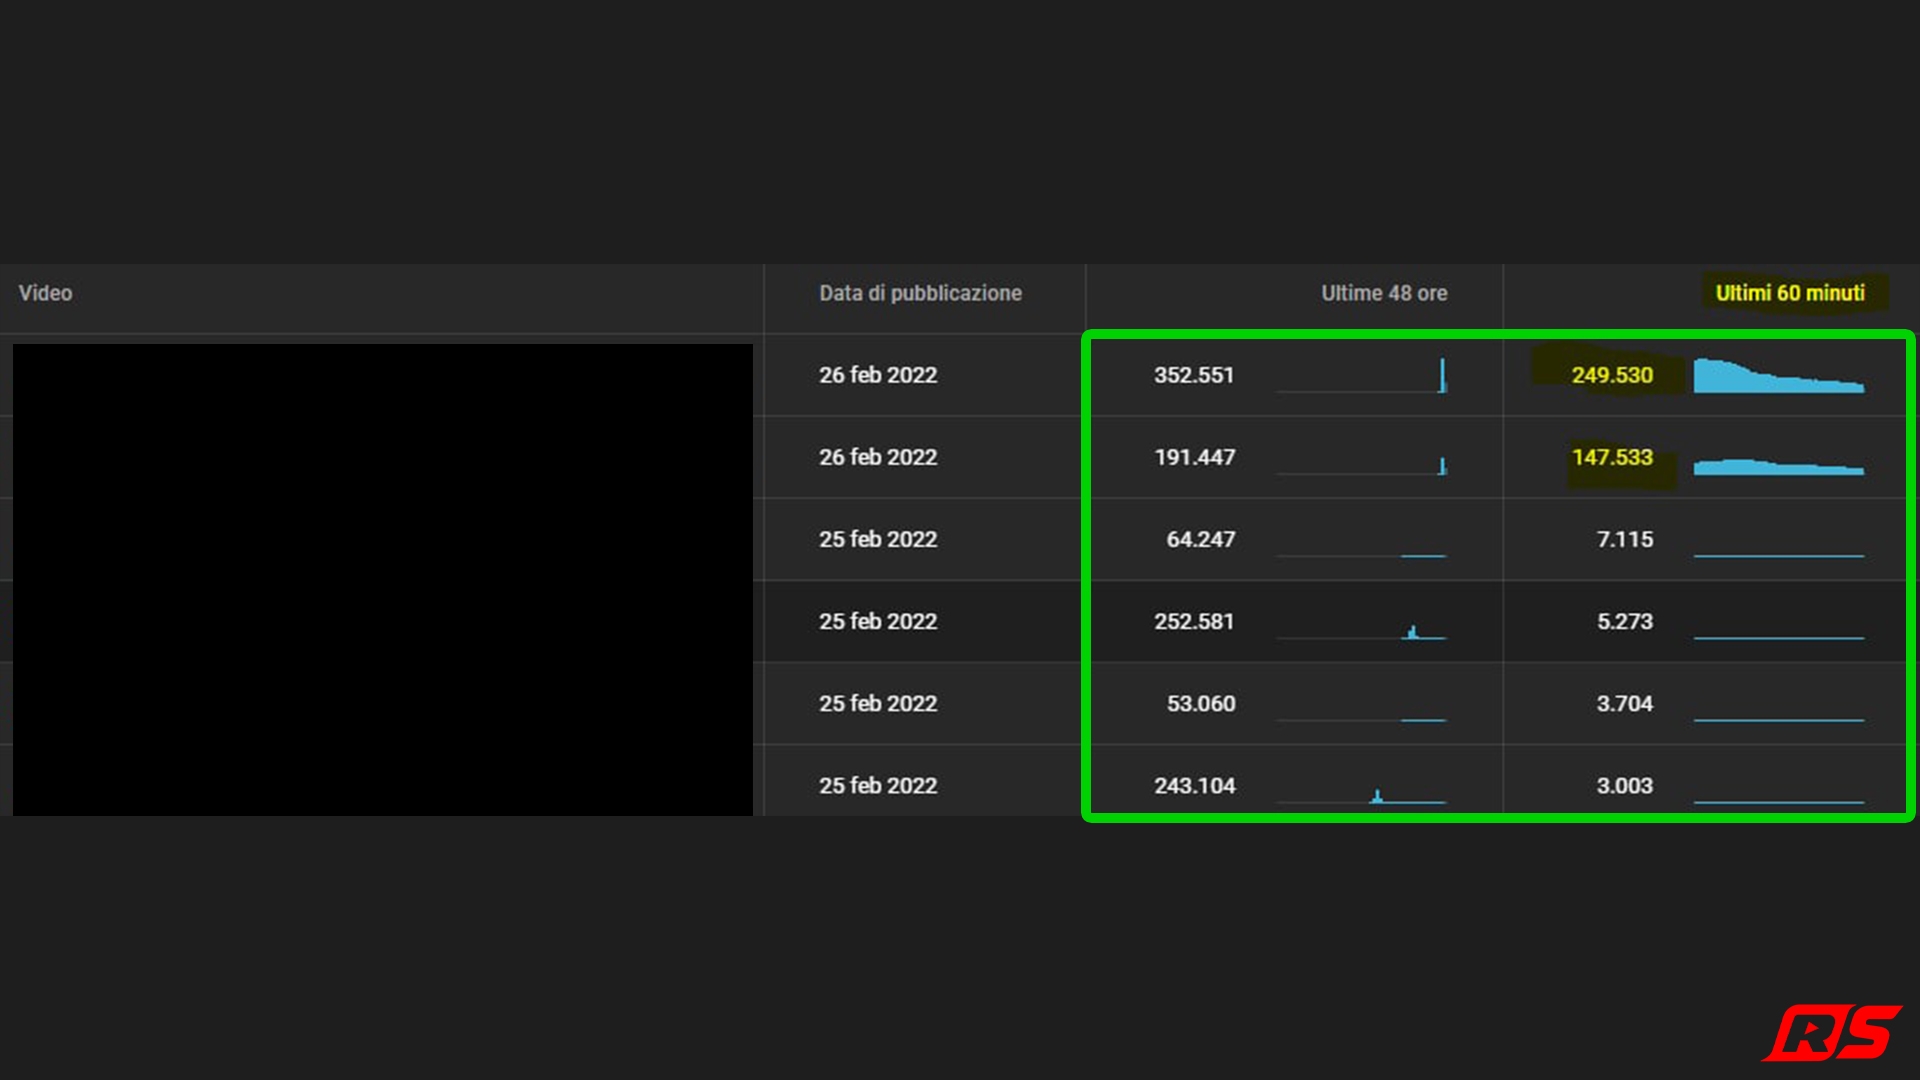Select the 352.551 views value
Viewport: 1920px width, 1080px height.
tap(1194, 375)
